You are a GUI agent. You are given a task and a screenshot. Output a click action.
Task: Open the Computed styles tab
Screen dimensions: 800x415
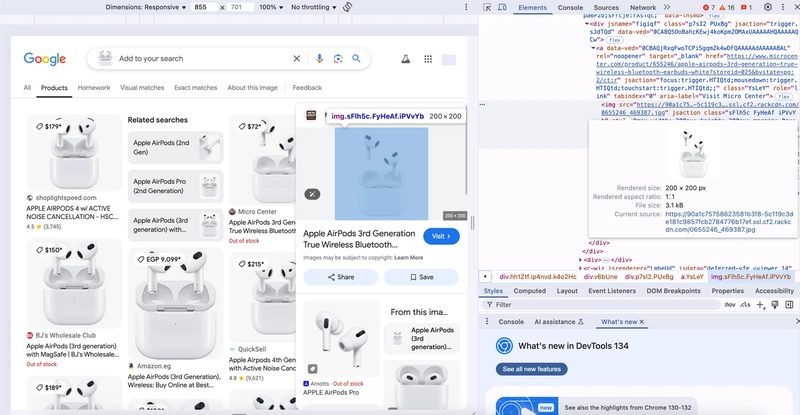pyautogui.click(x=530, y=291)
